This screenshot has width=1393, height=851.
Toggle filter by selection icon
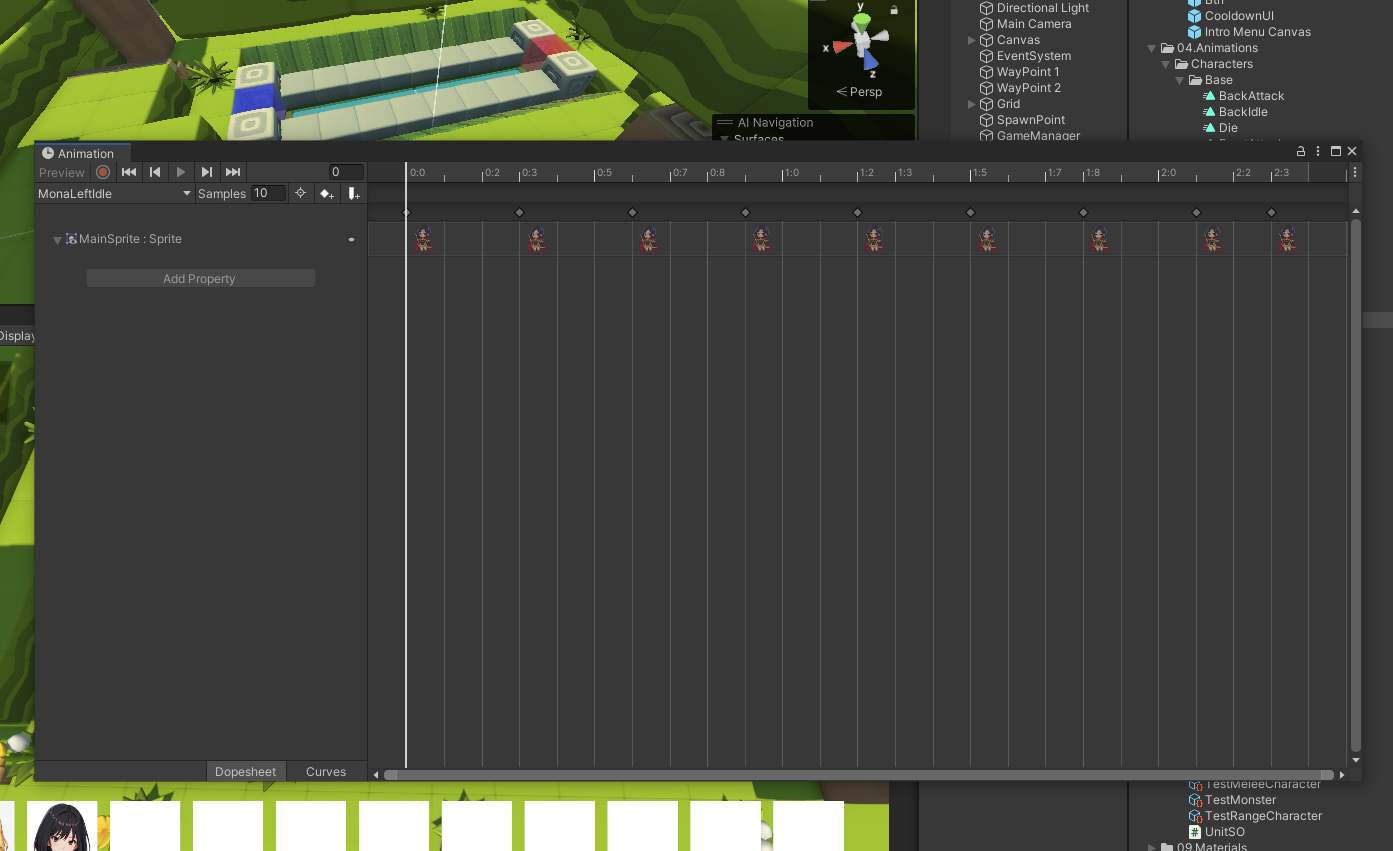click(x=300, y=193)
